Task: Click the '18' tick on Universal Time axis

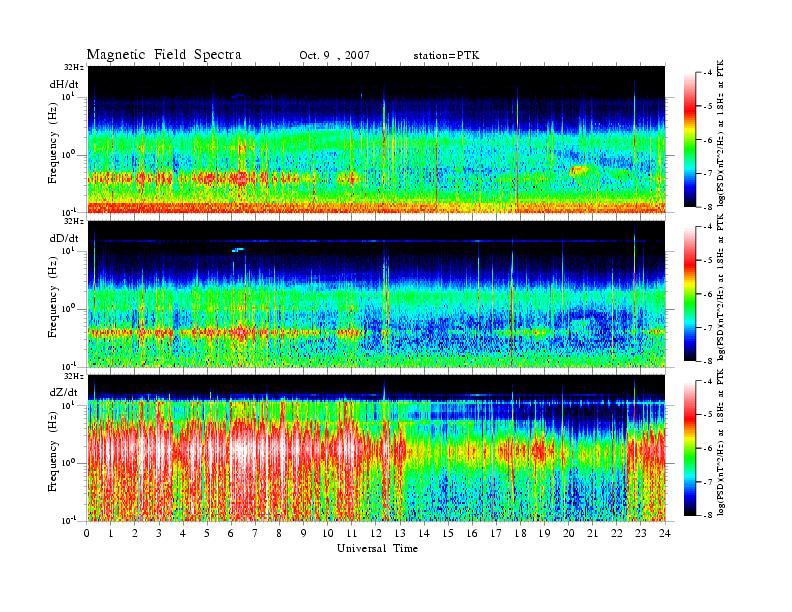Action: click(520, 533)
